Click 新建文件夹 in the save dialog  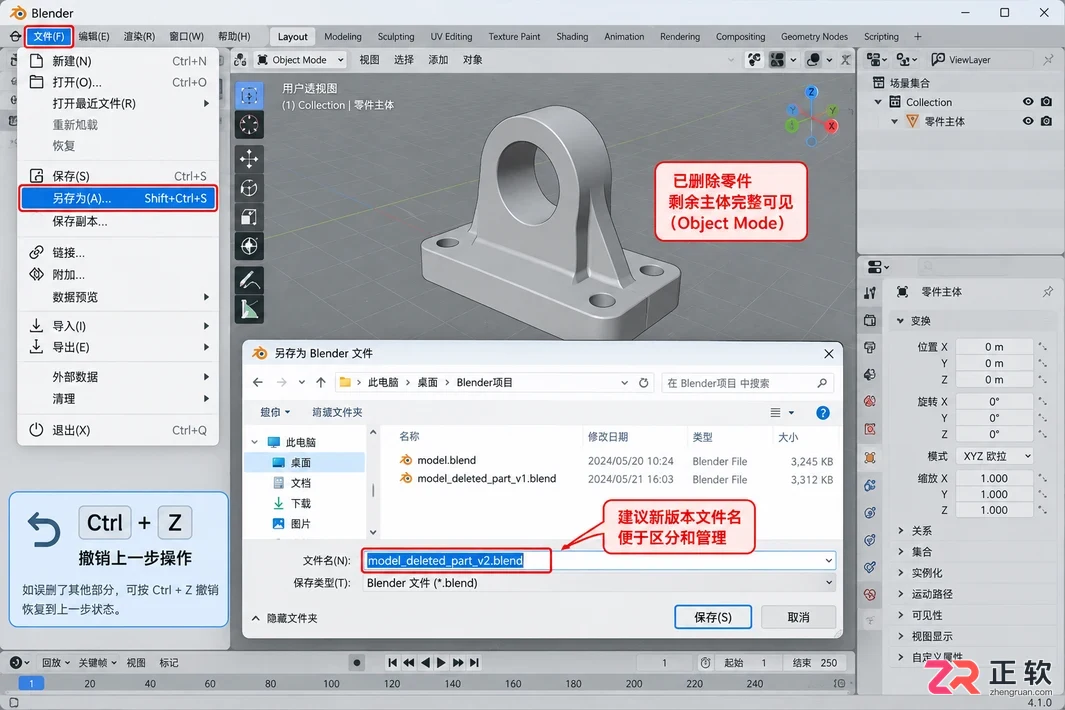[338, 412]
